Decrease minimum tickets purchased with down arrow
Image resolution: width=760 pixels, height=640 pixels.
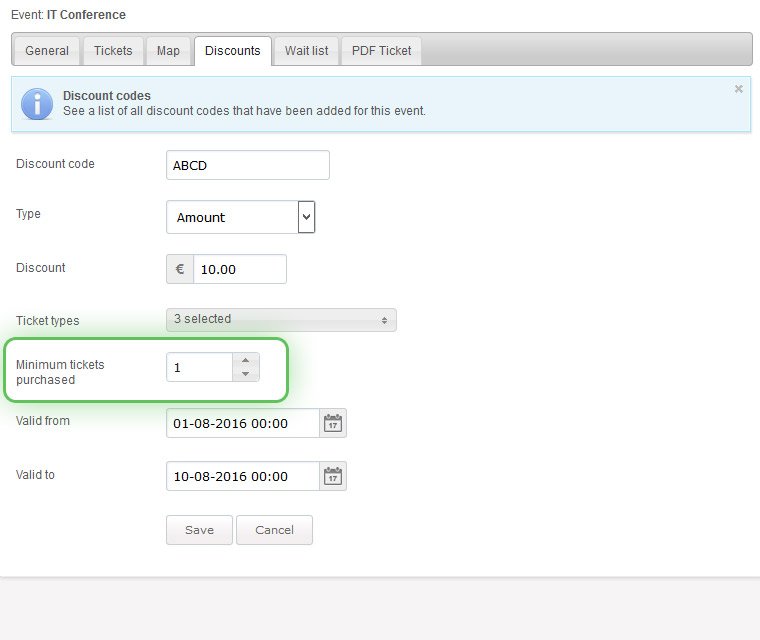click(x=246, y=374)
